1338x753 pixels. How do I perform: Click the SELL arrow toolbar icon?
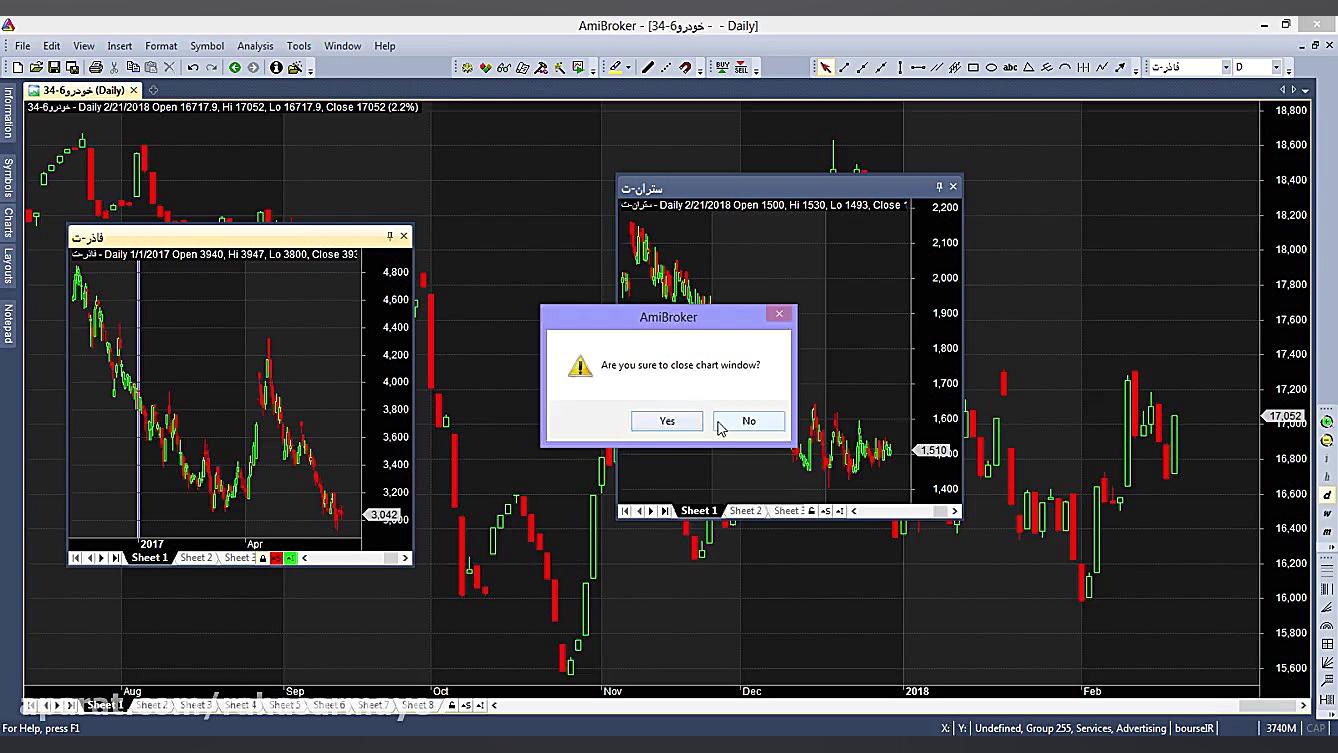pyautogui.click(x=741, y=68)
